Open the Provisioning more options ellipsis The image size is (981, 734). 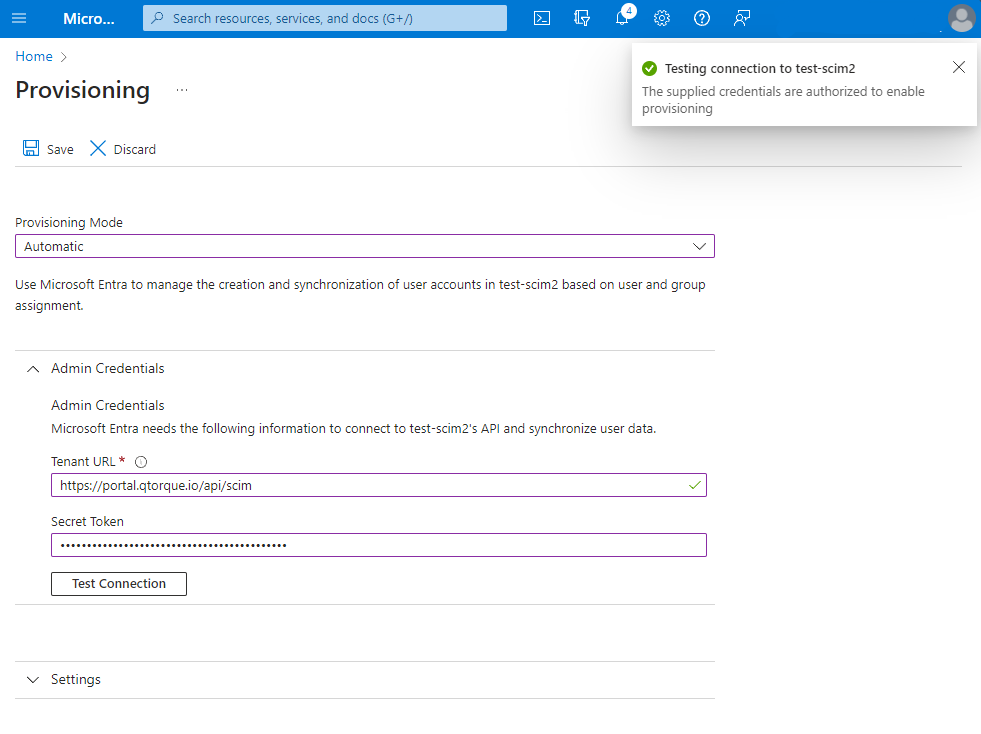coord(181,90)
